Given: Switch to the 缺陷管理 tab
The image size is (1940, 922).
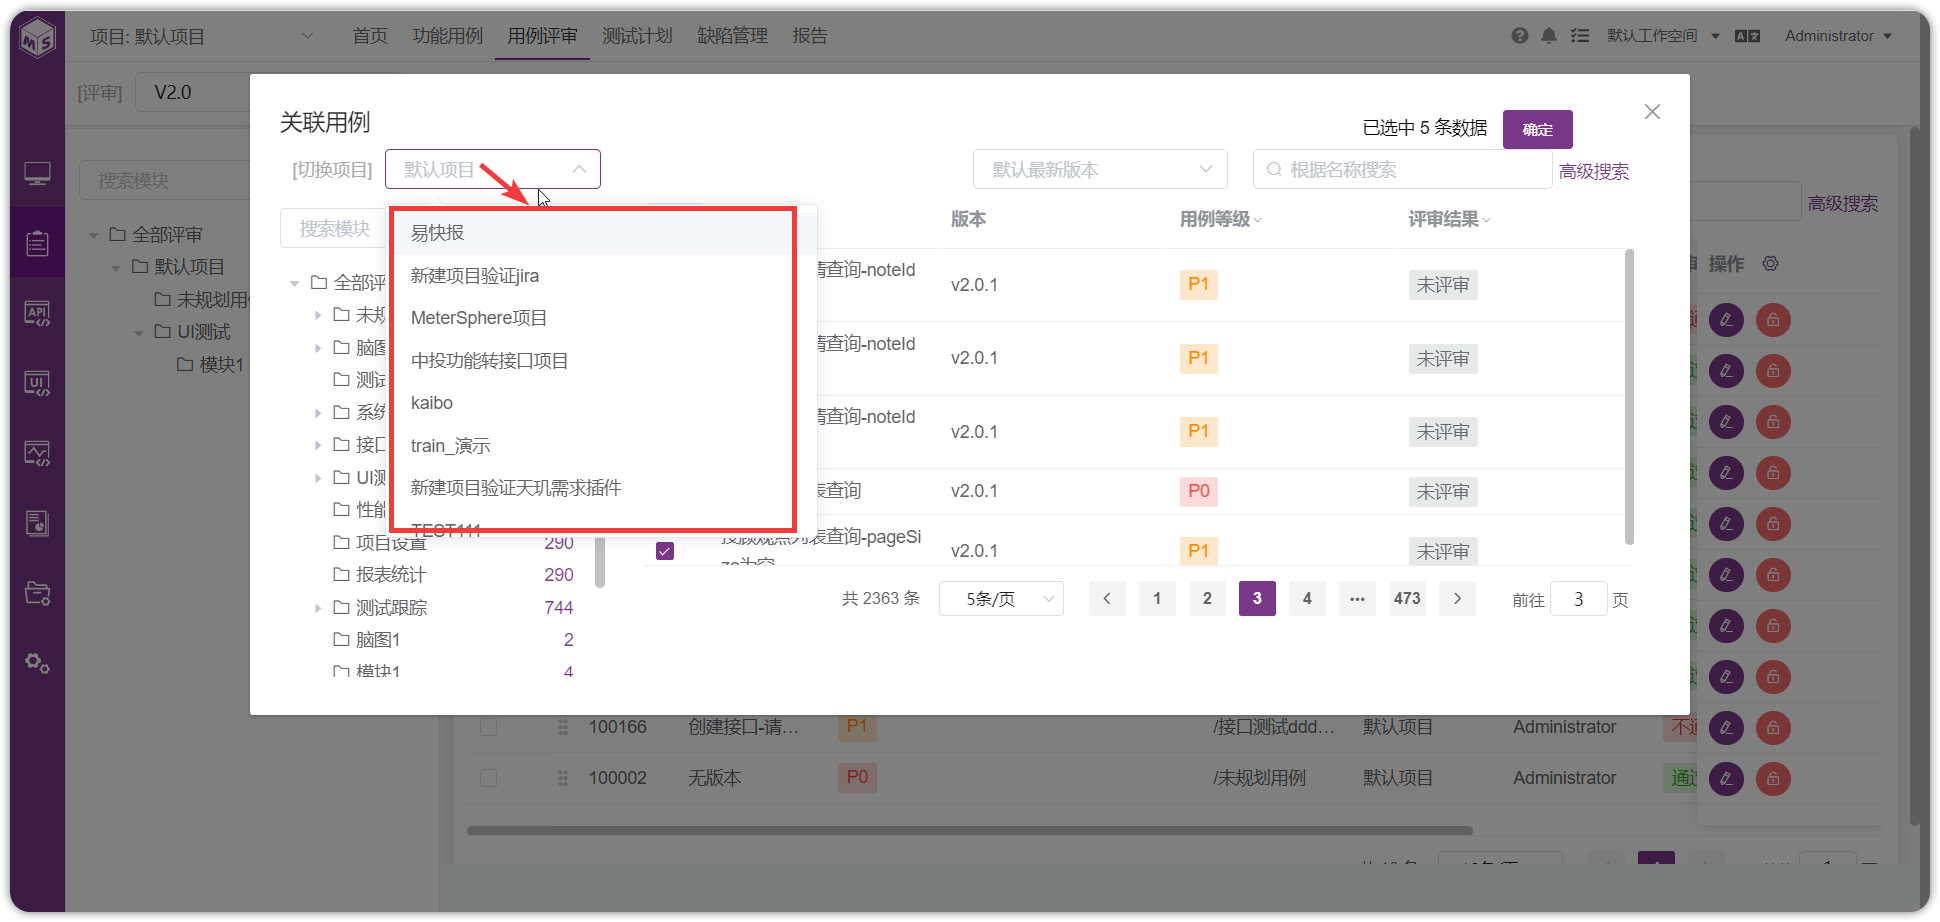Looking at the screenshot, I should (732, 36).
